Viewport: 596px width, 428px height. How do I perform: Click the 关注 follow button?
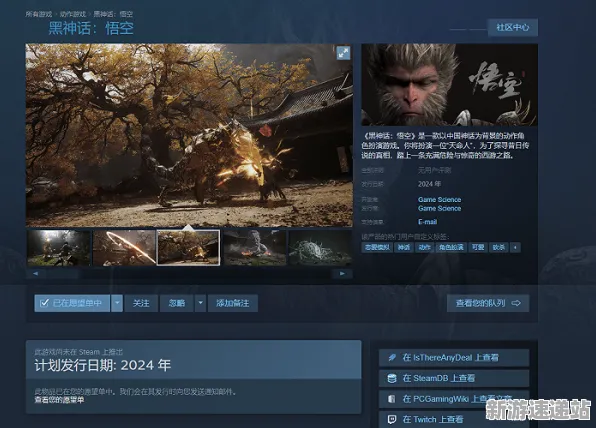[x=141, y=303]
